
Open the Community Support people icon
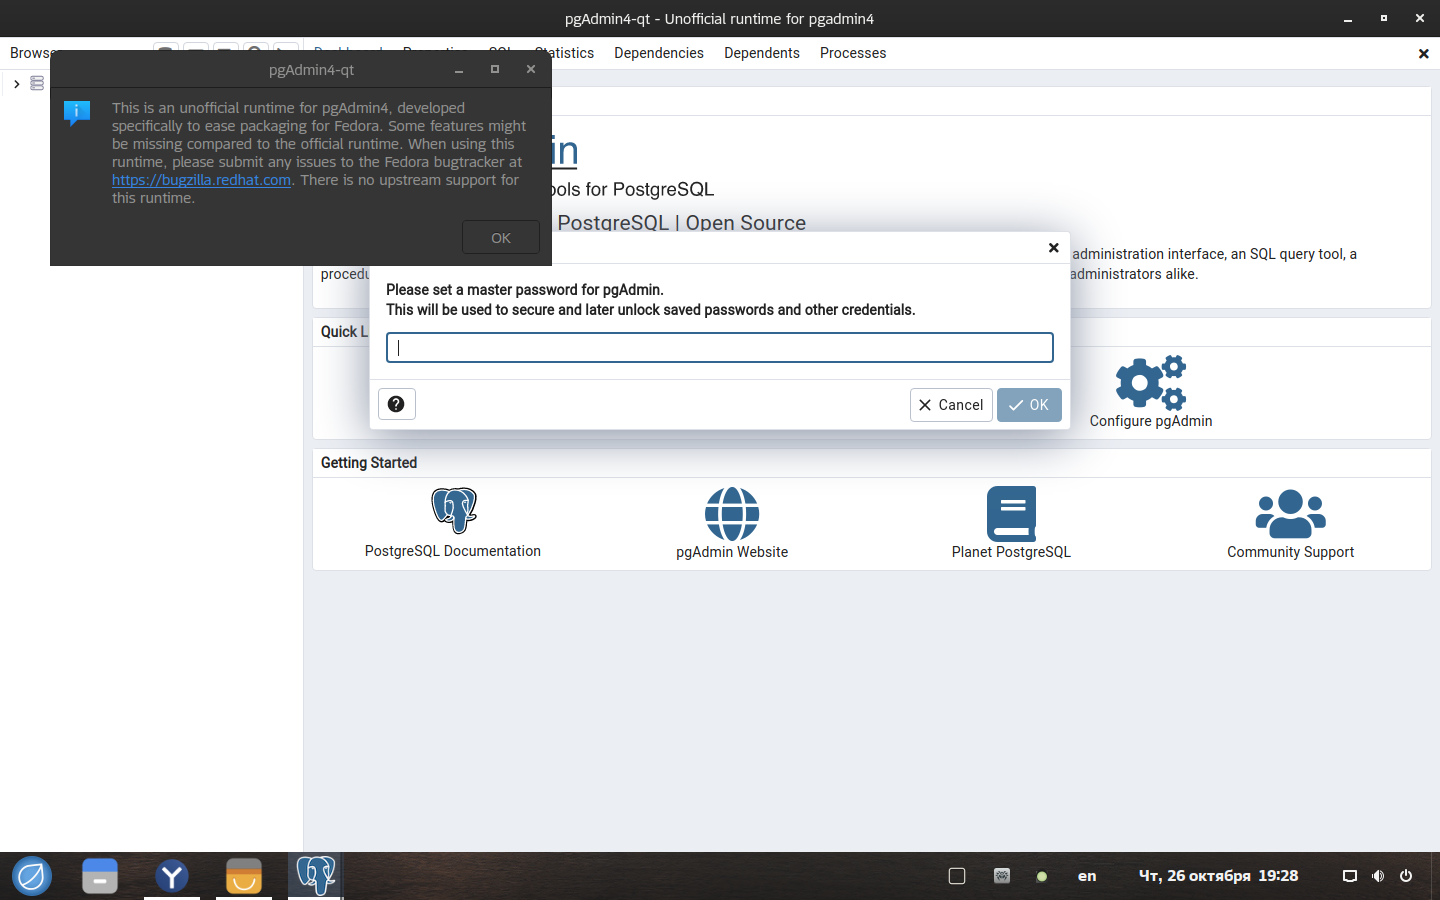1291,514
